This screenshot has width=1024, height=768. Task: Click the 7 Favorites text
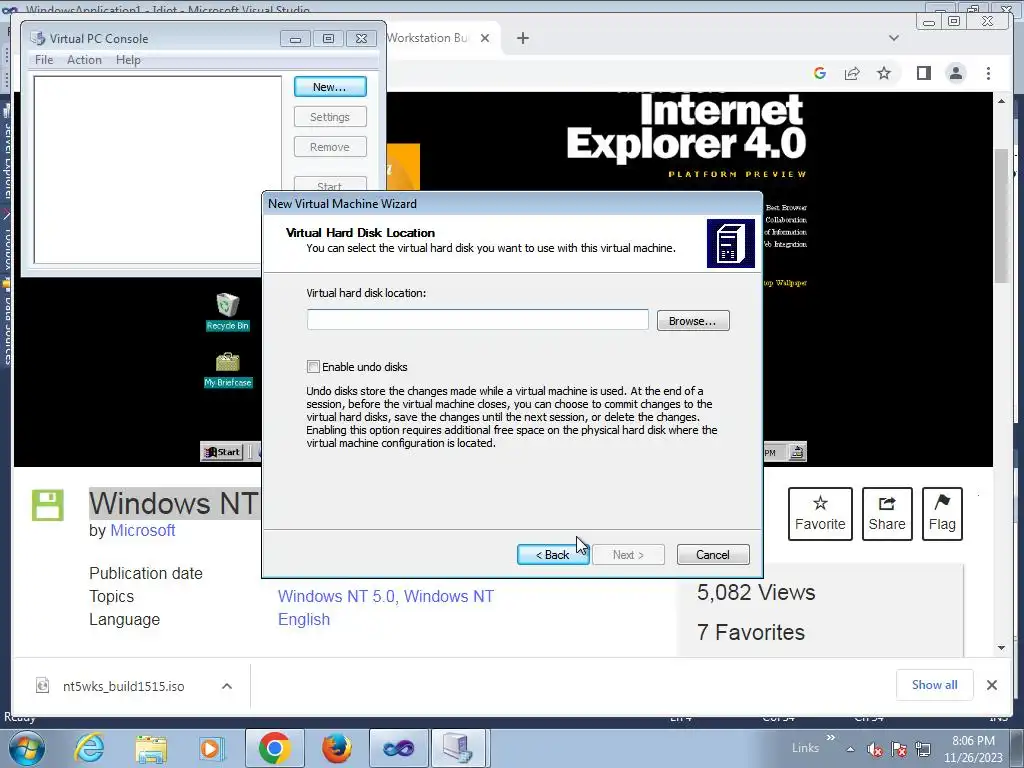[750, 632]
